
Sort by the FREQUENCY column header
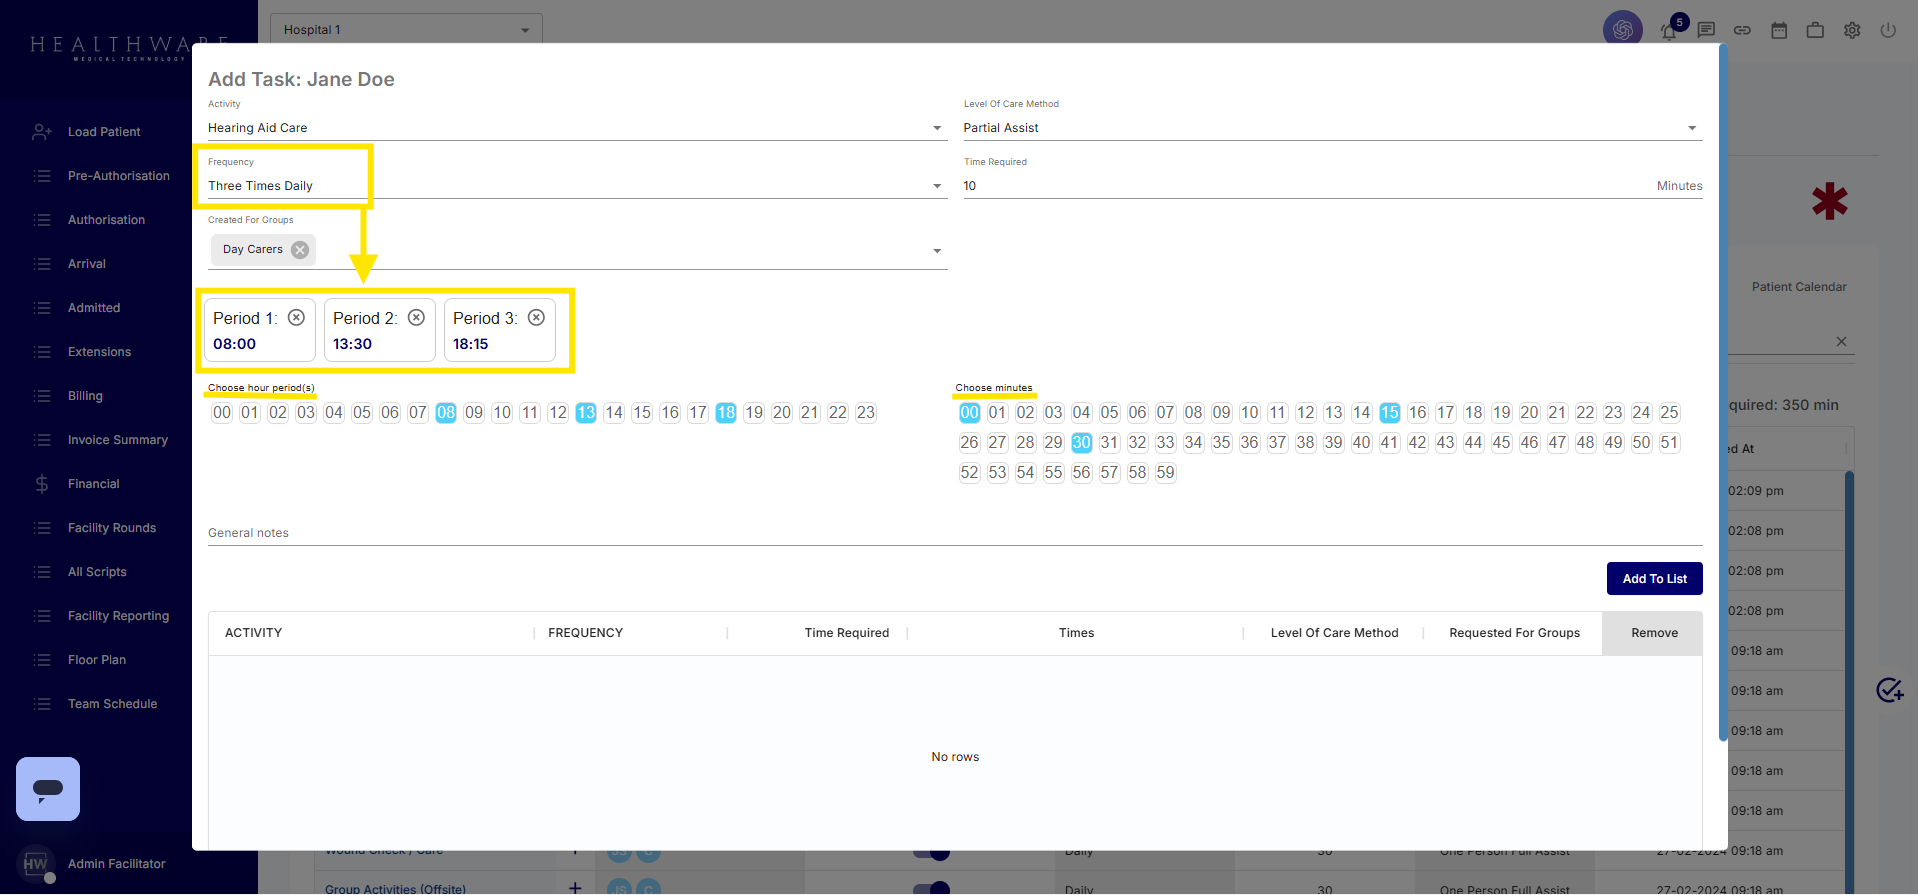[x=585, y=633]
